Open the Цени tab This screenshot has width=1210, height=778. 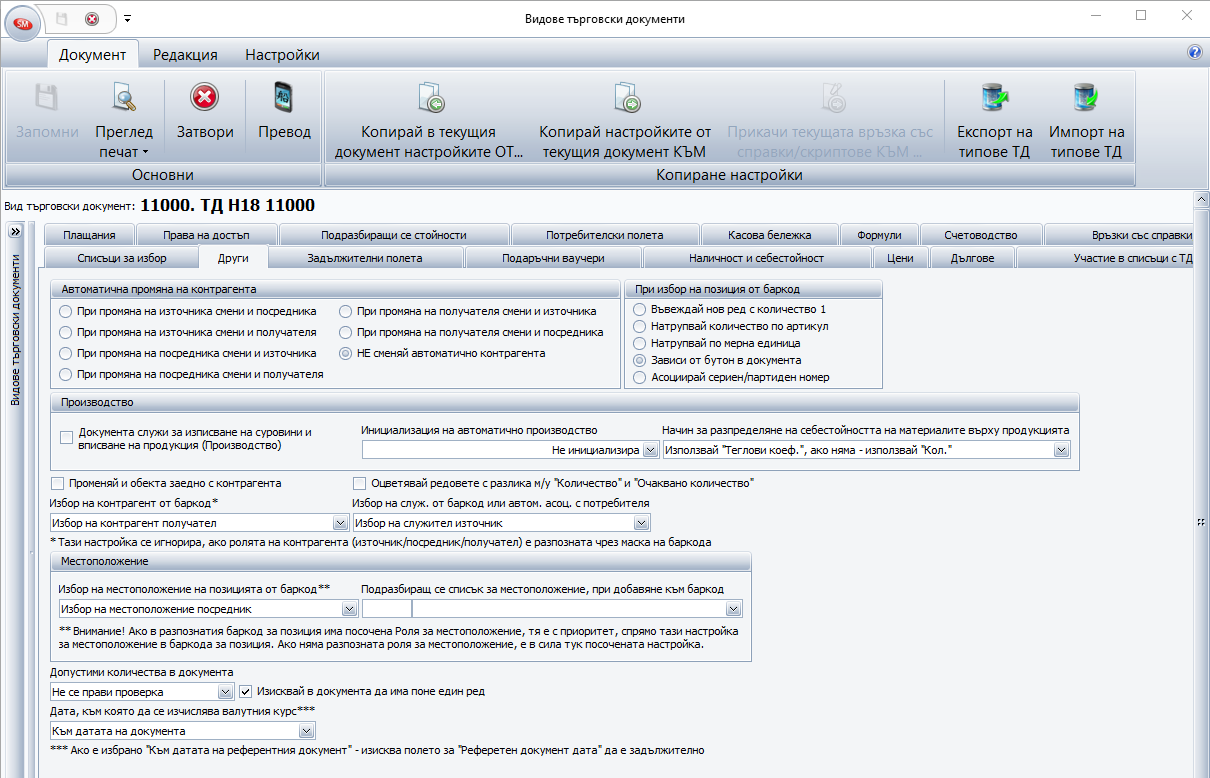pyautogui.click(x=900, y=258)
